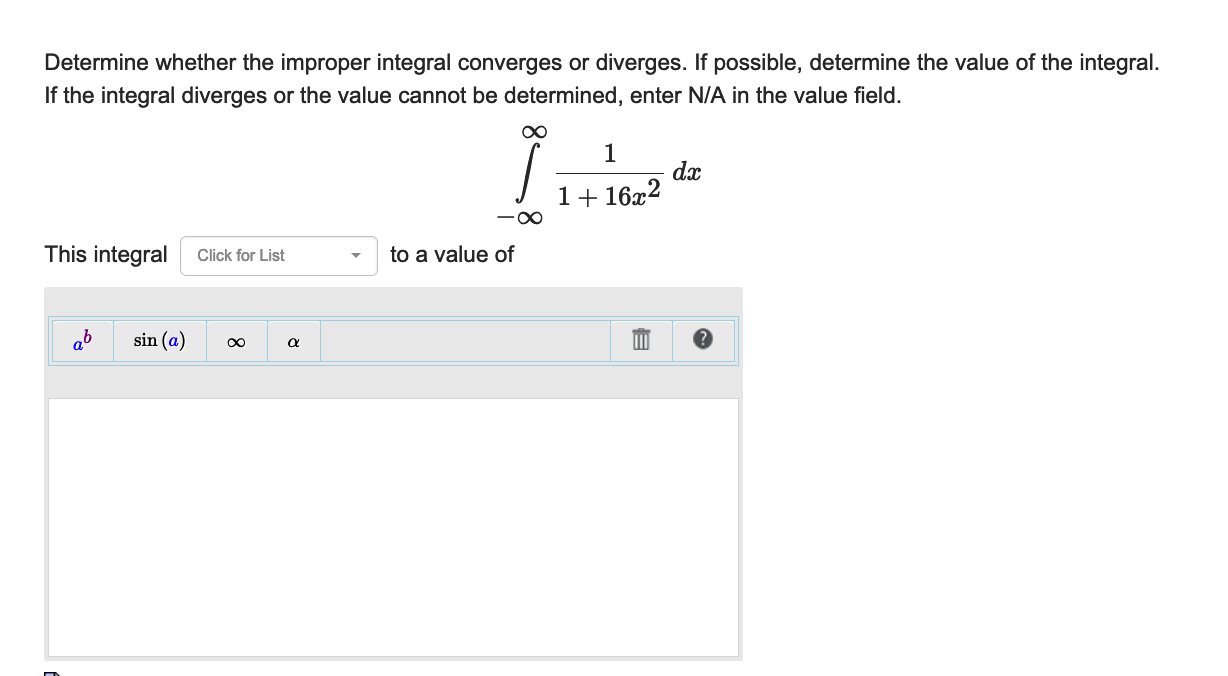Click the empty toolbar area of the equation editor

465,341
